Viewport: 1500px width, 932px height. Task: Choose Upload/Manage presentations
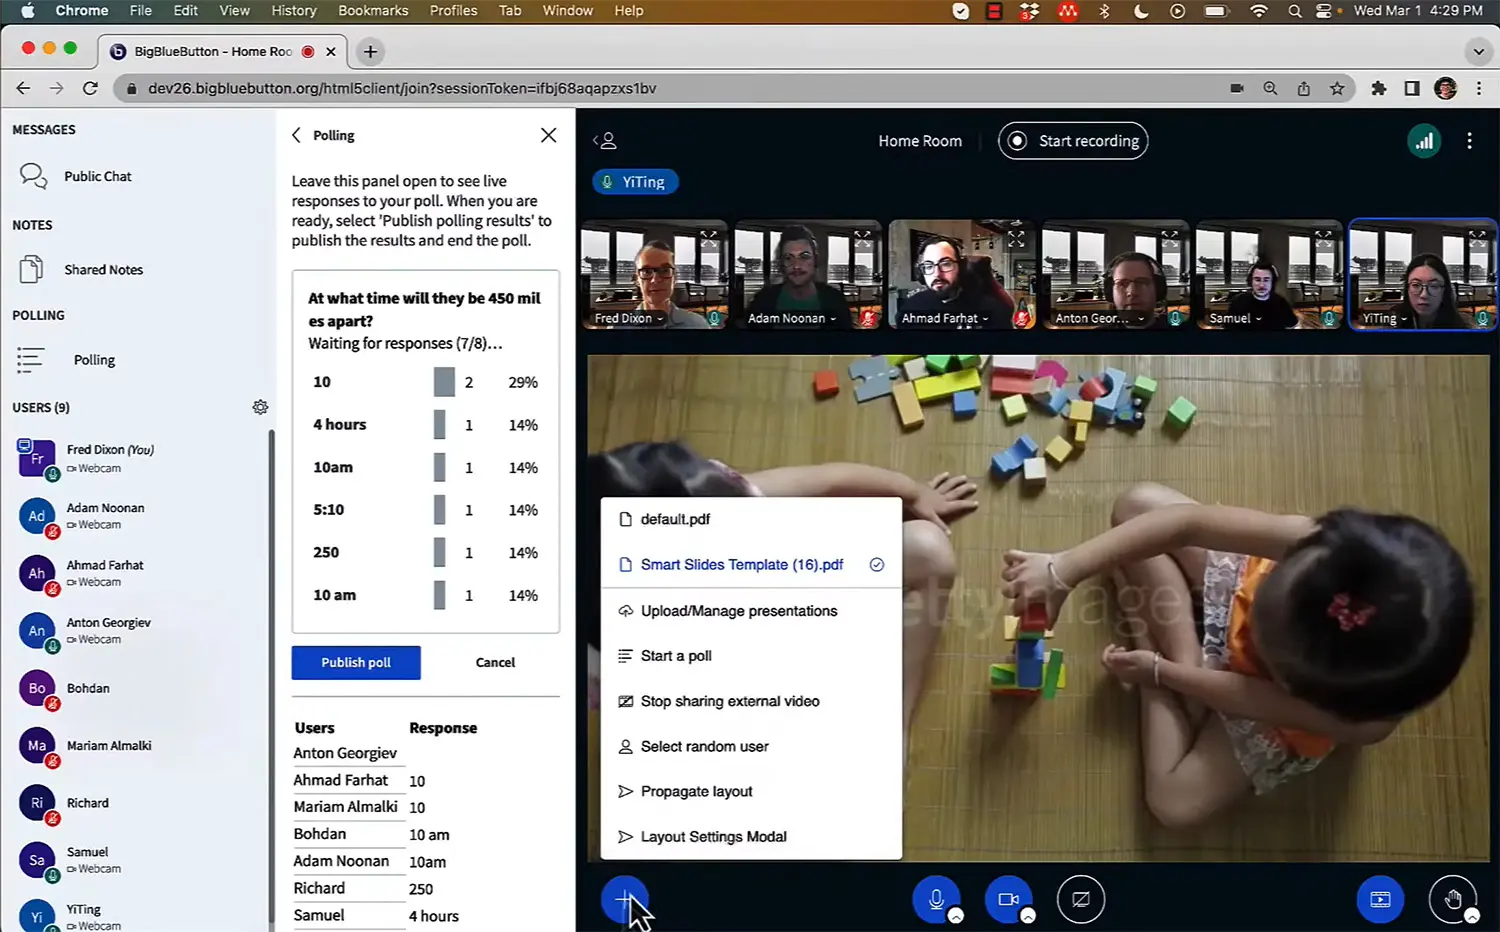coord(738,611)
